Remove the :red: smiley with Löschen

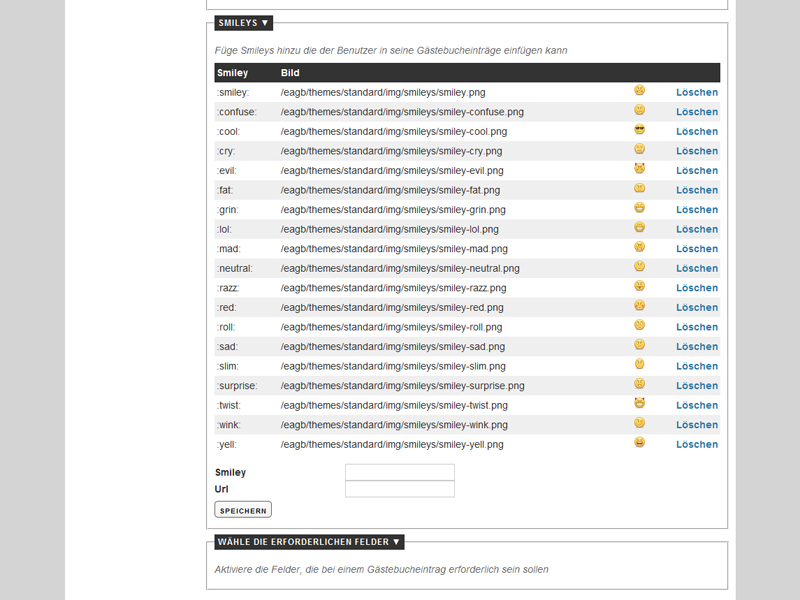click(x=697, y=308)
